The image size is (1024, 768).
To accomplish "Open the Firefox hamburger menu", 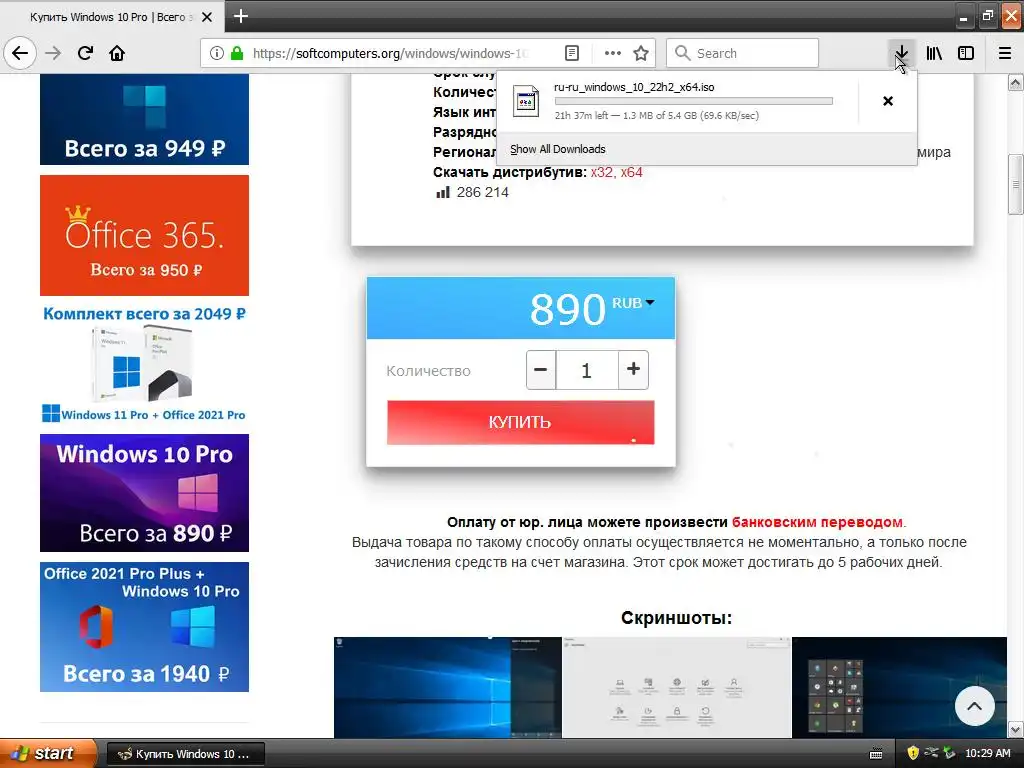I will [x=1005, y=53].
